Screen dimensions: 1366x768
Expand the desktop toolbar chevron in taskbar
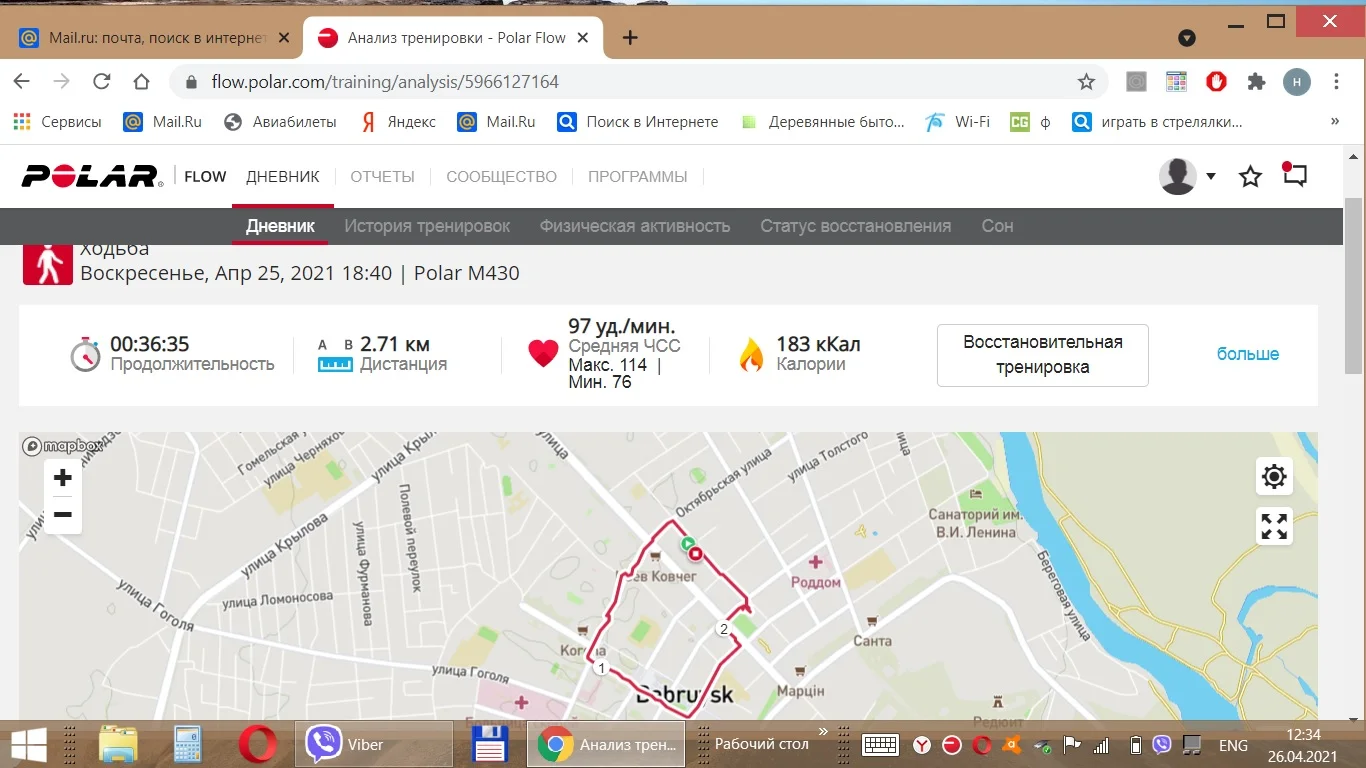[x=824, y=733]
